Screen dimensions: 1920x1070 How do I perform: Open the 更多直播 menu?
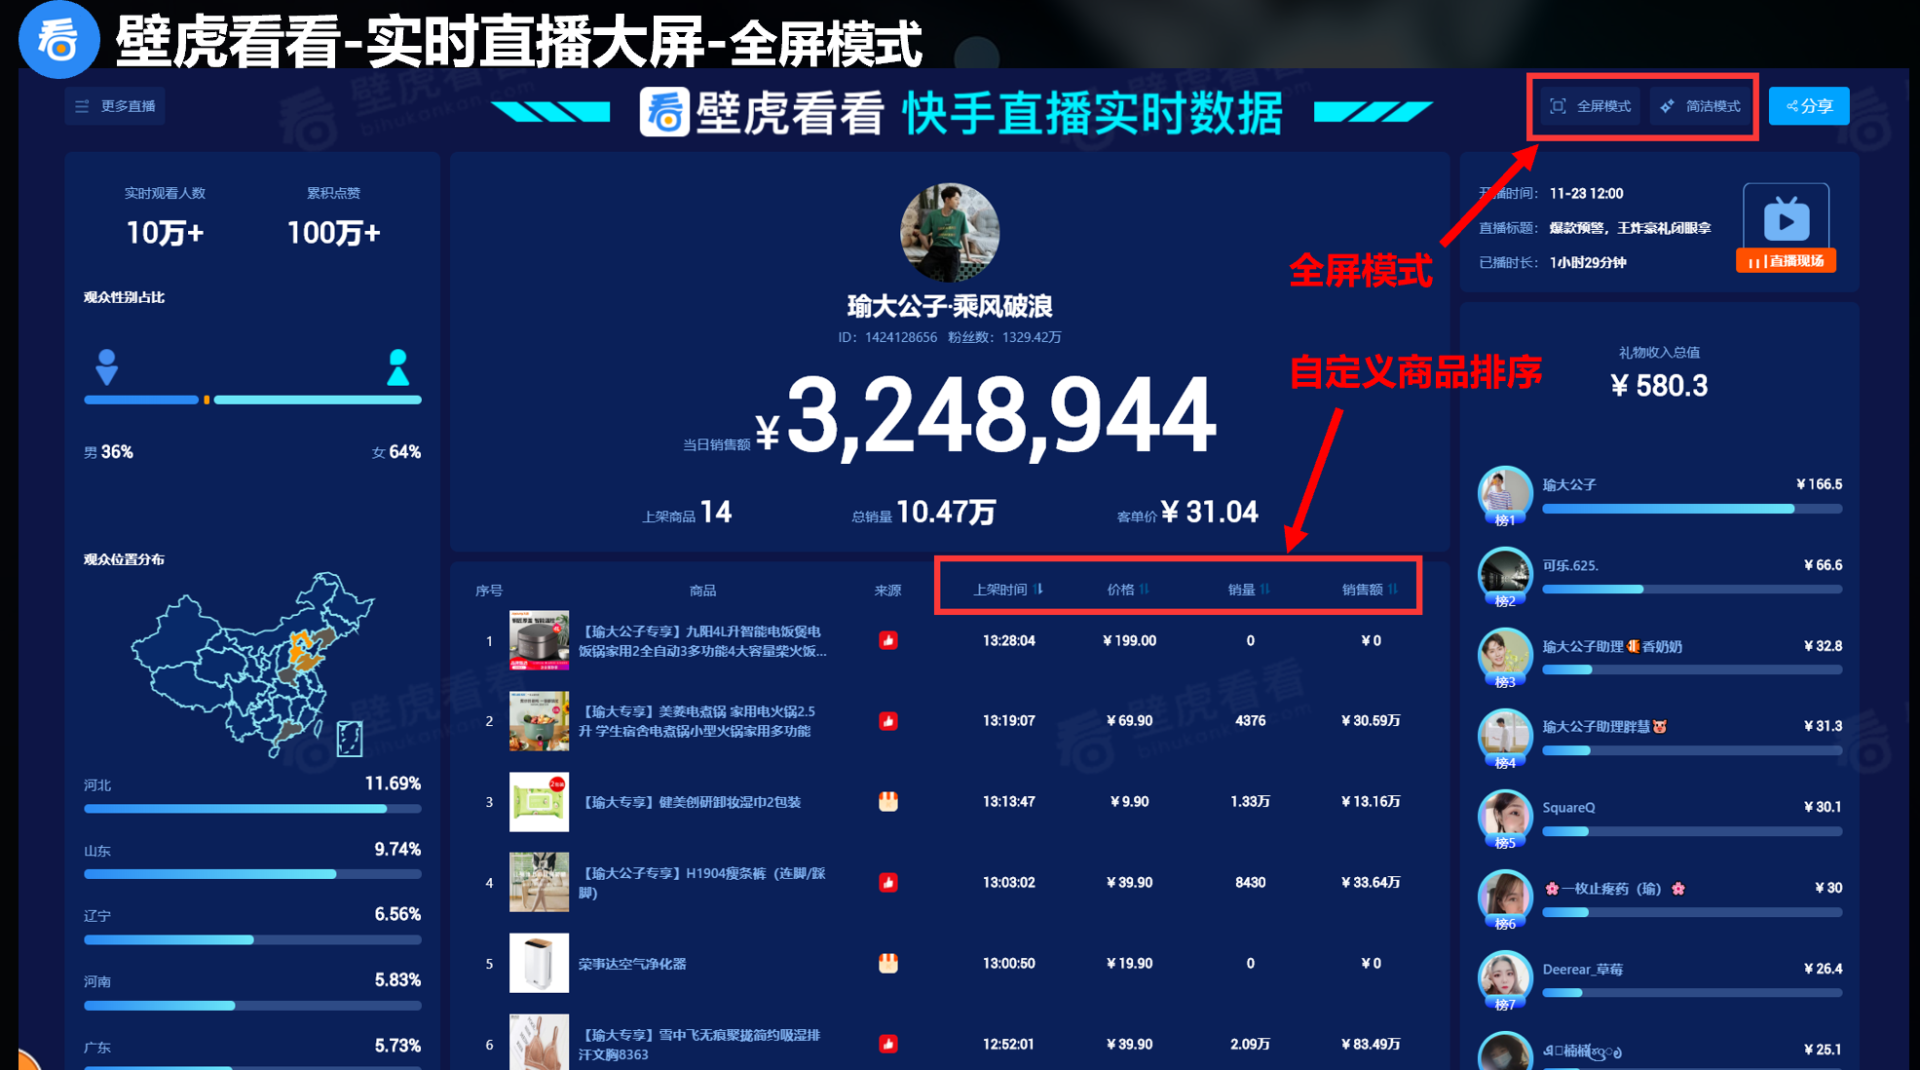point(116,106)
